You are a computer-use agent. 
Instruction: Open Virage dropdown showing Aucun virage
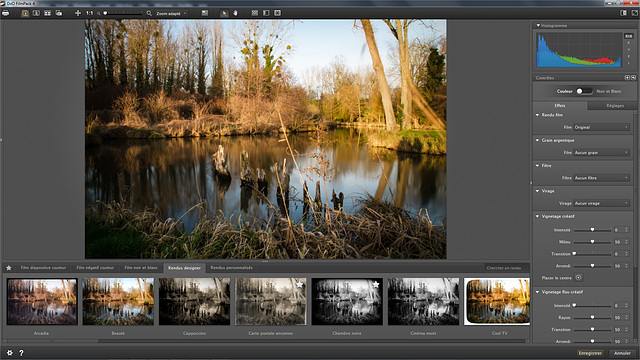pyautogui.click(x=601, y=203)
